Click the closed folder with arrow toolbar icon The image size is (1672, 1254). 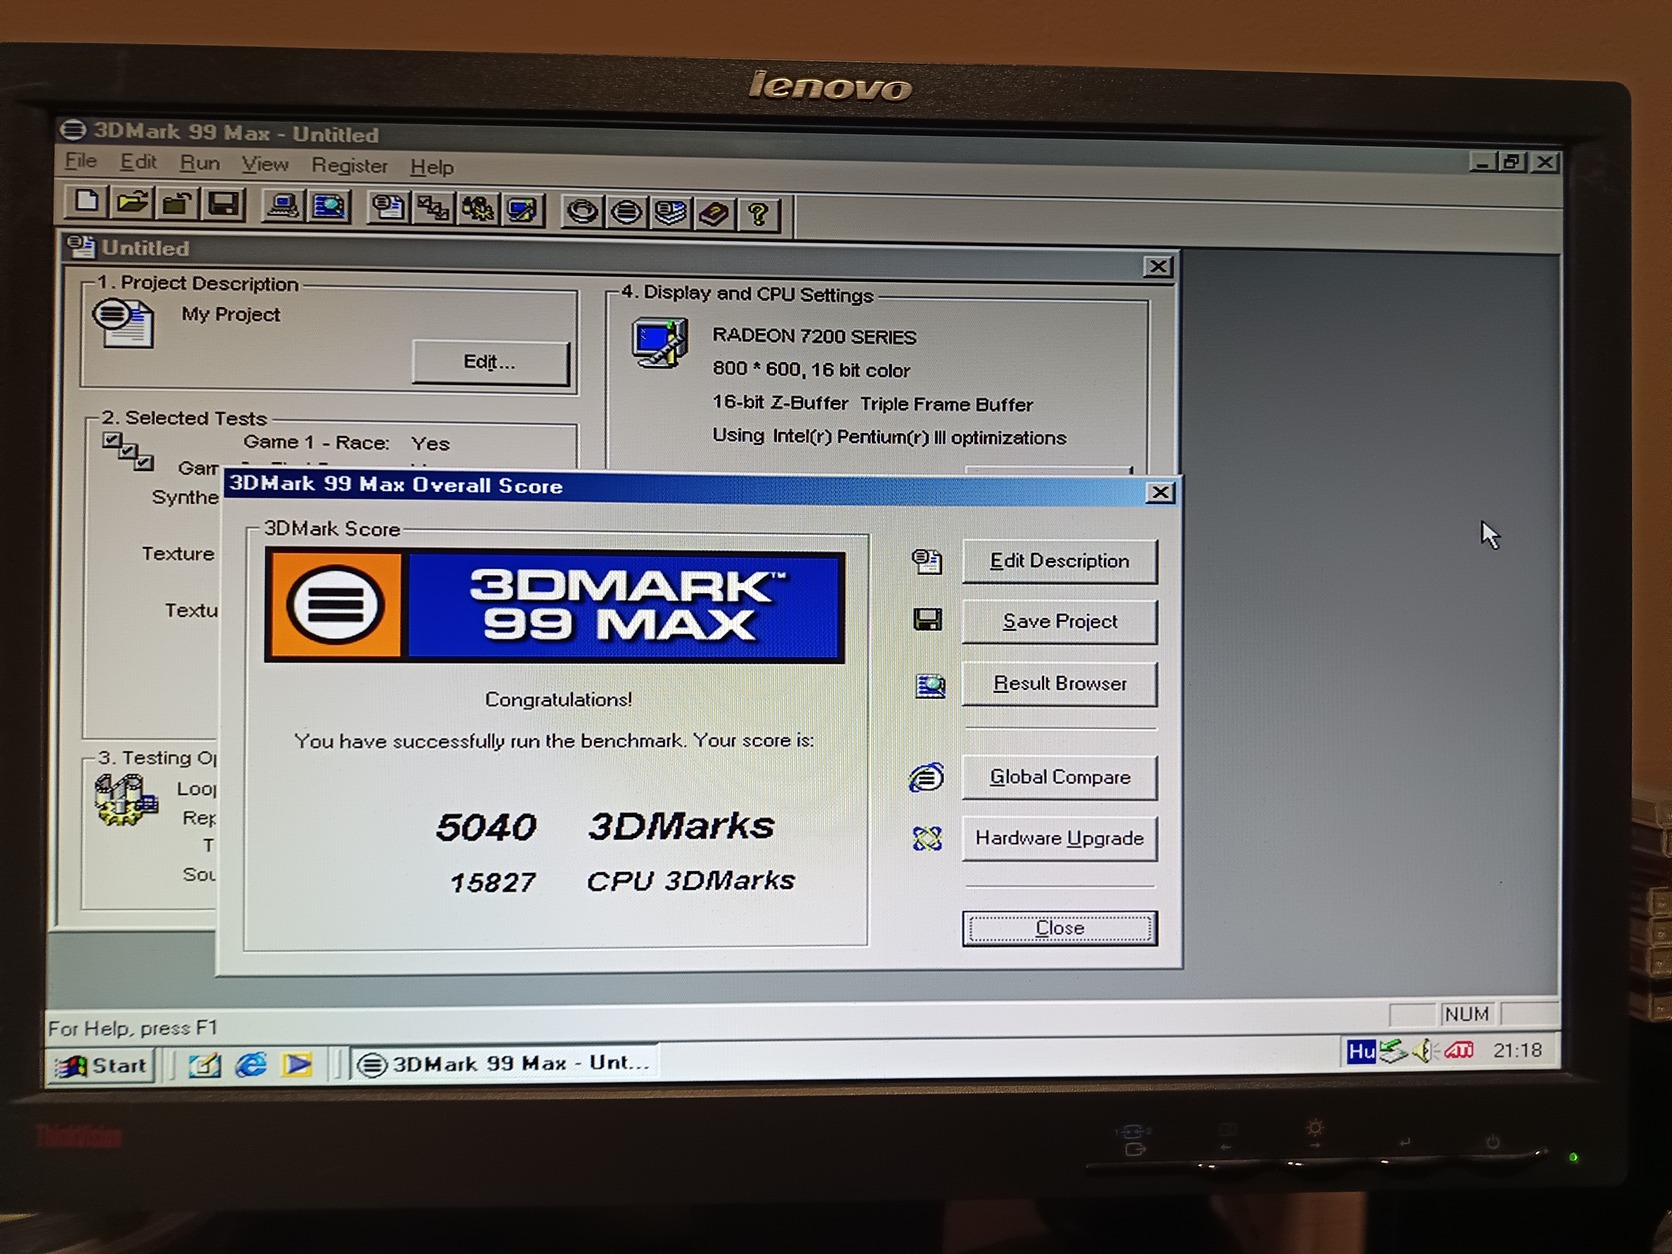point(177,205)
